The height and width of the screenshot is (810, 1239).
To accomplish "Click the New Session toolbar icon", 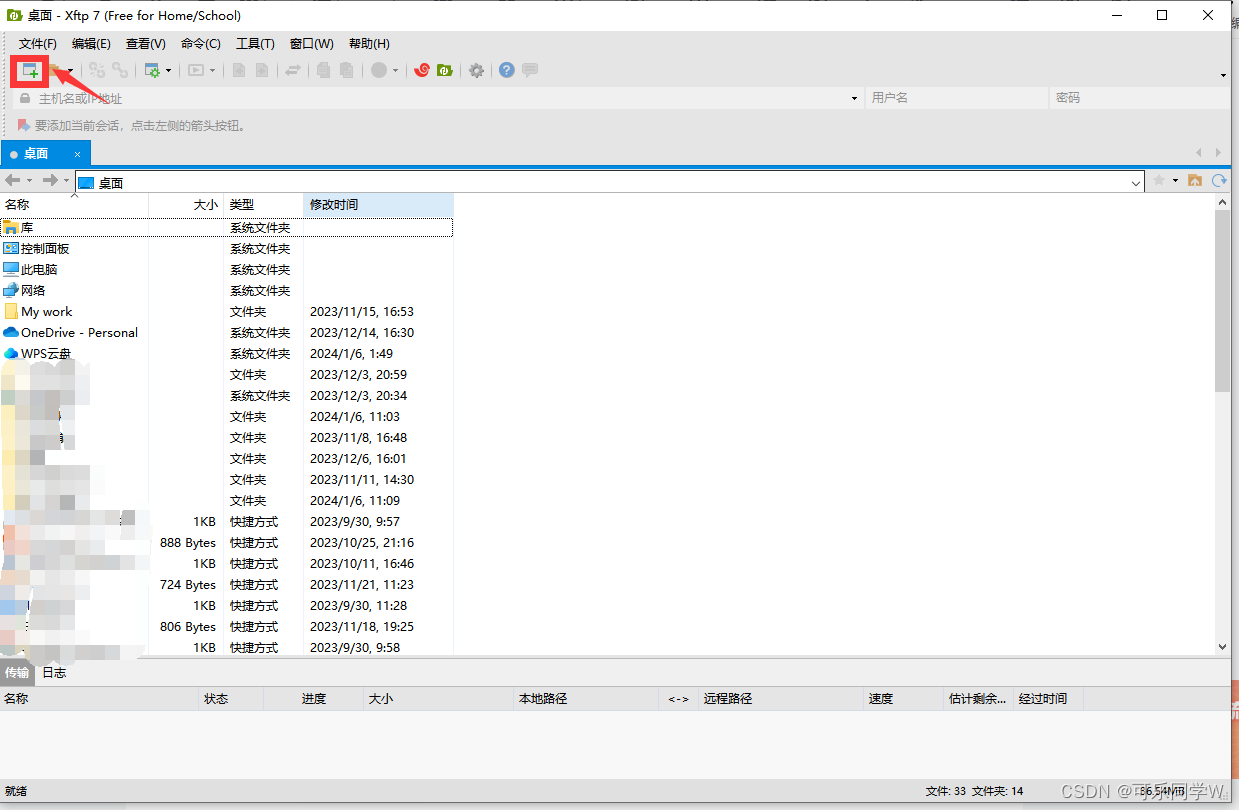I will coord(30,70).
